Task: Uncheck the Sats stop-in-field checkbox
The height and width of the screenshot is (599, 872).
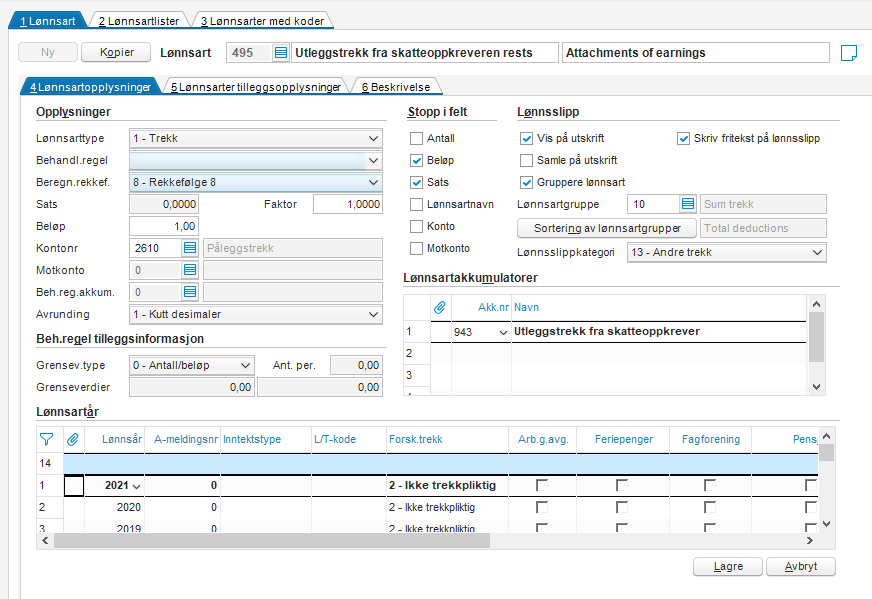Action: 416,182
